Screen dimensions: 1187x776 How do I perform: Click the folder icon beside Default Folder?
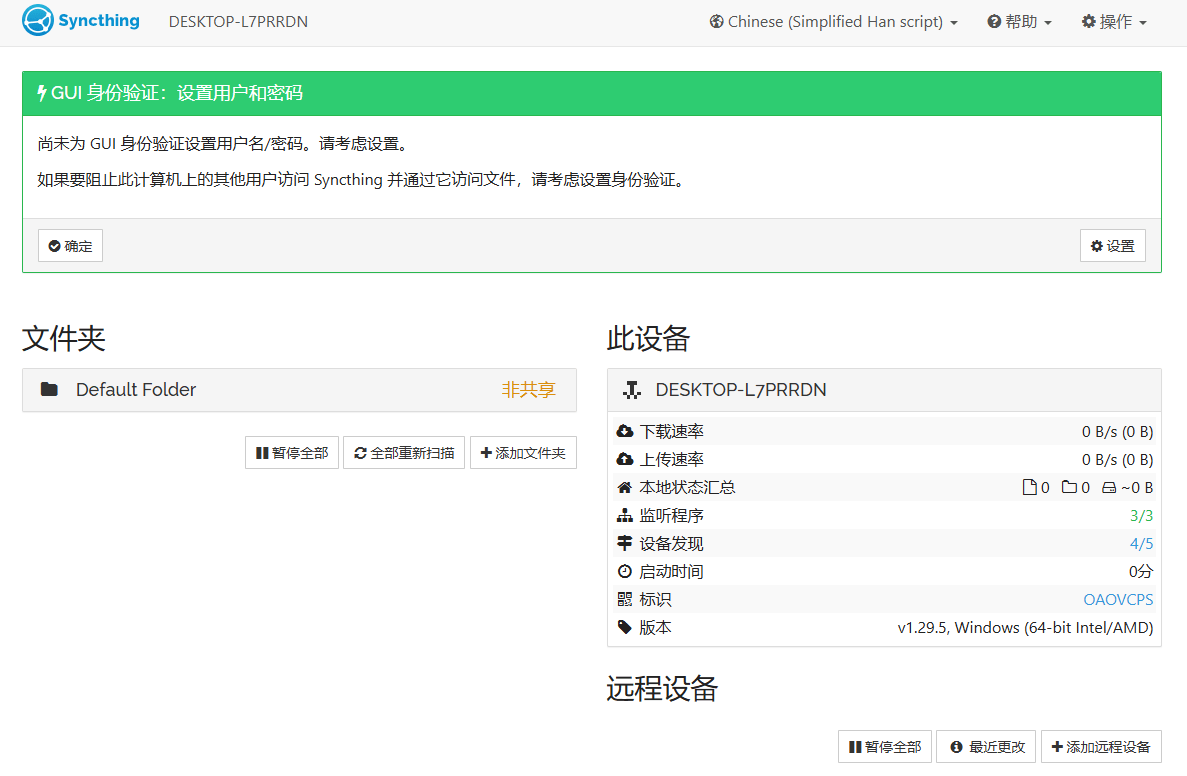[49, 390]
